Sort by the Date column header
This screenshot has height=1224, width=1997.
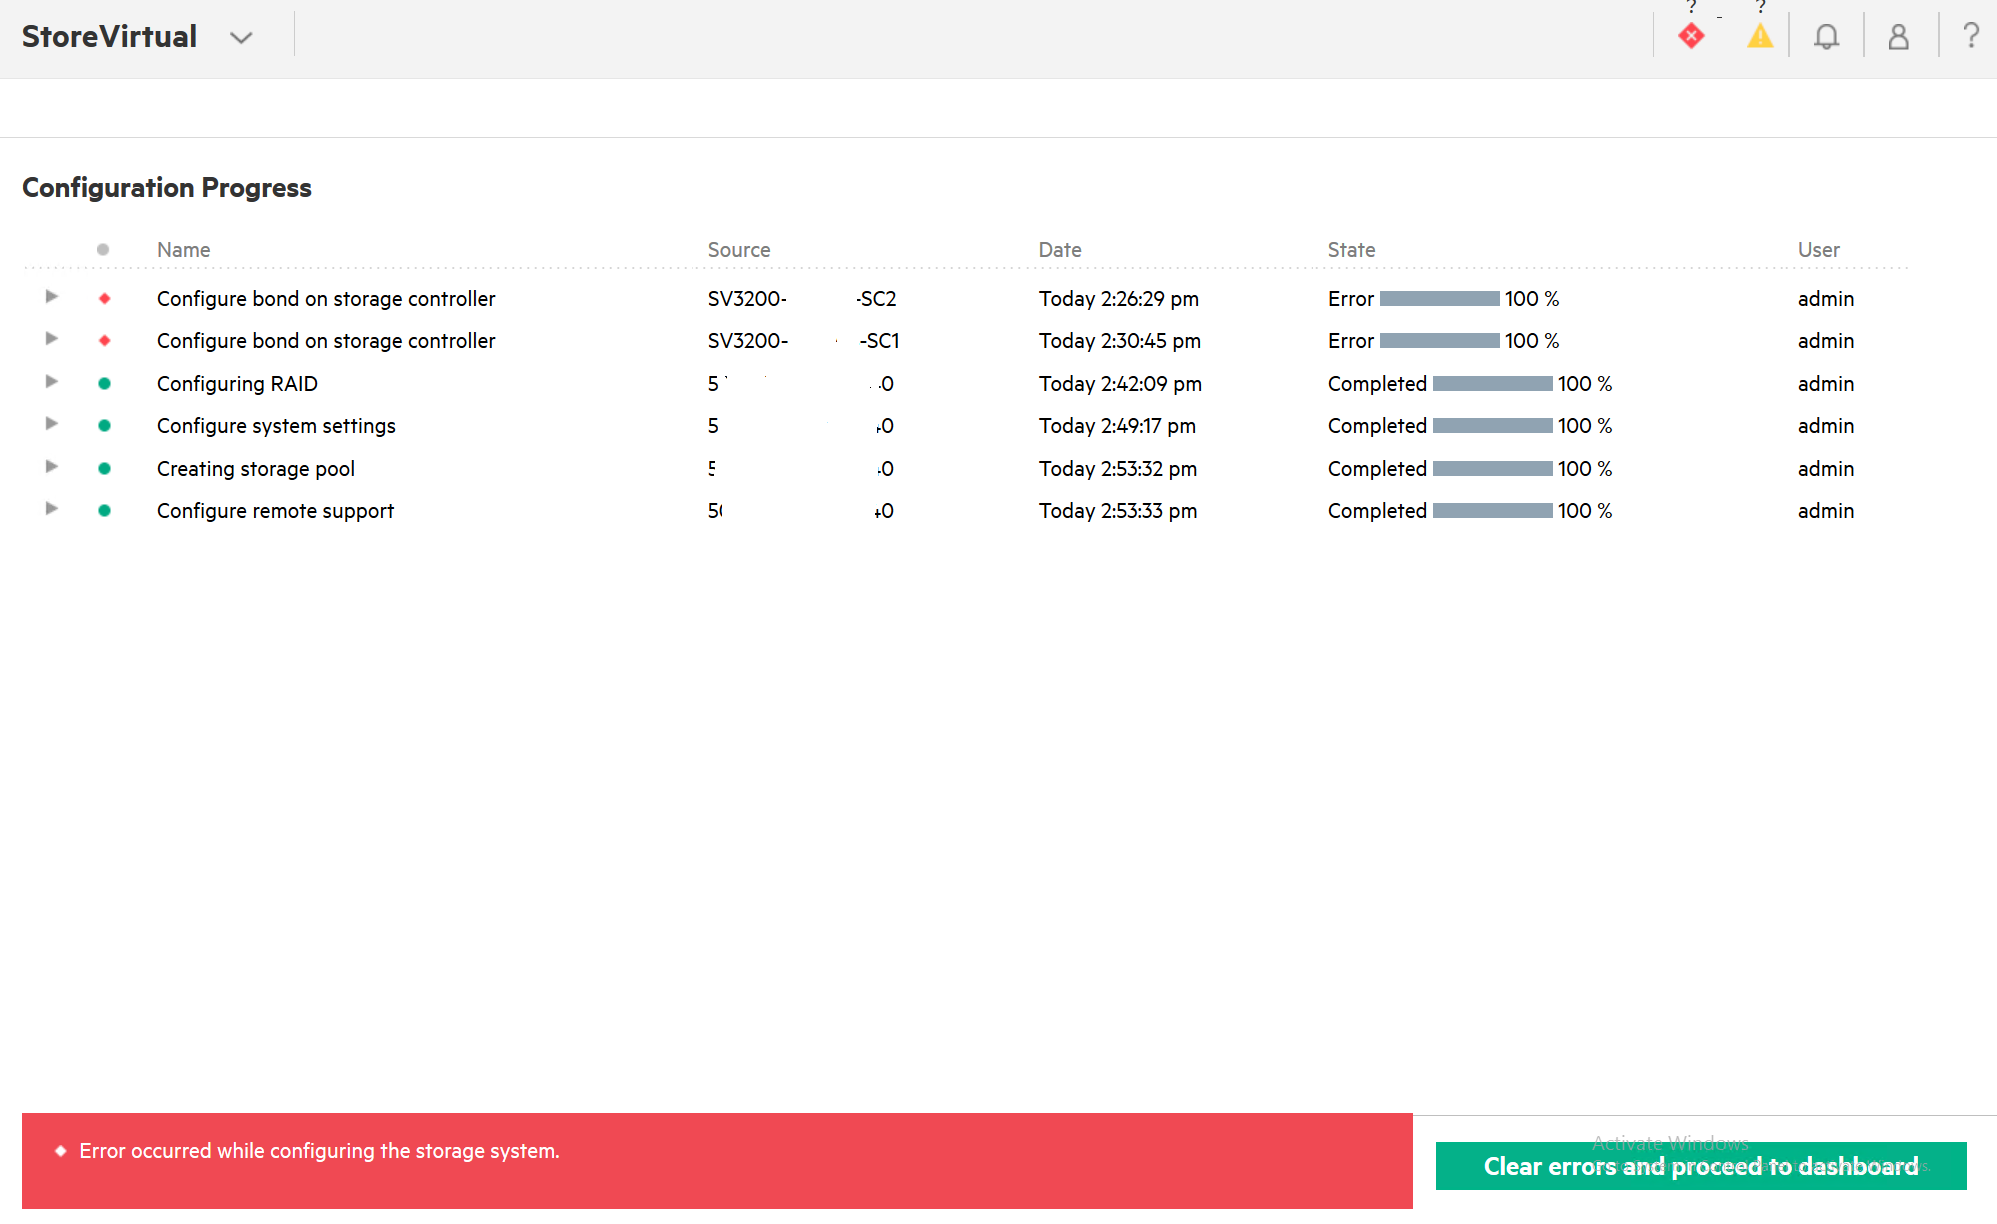(x=1060, y=250)
